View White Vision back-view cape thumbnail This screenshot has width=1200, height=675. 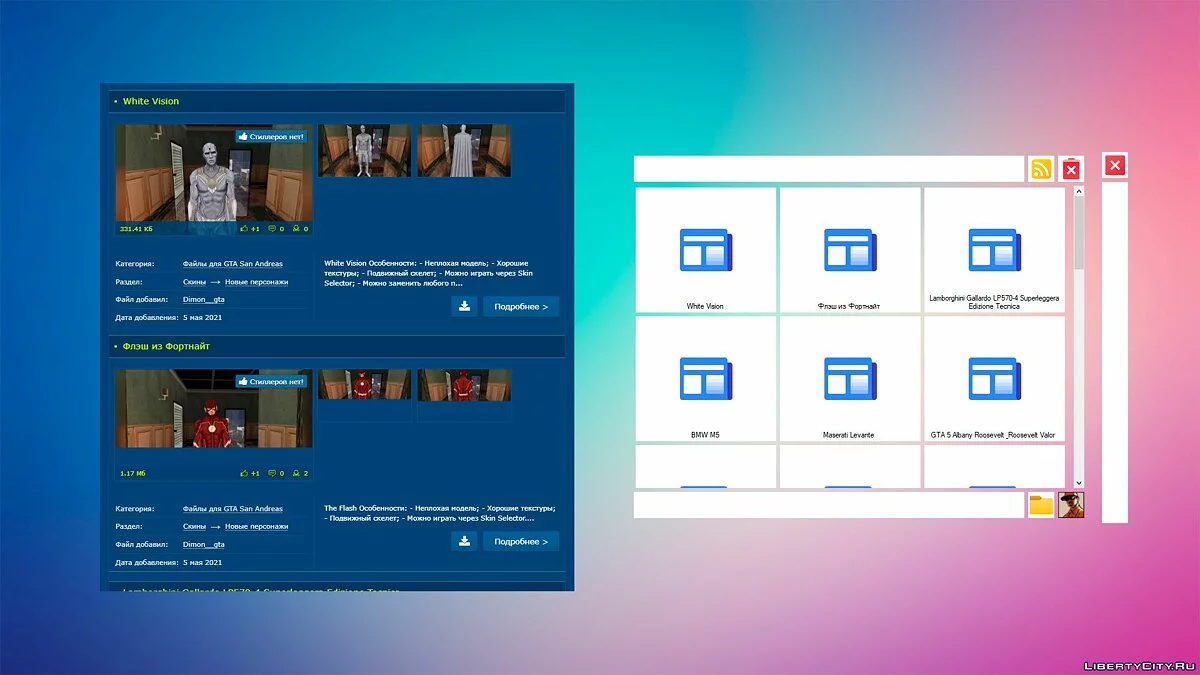(x=463, y=150)
